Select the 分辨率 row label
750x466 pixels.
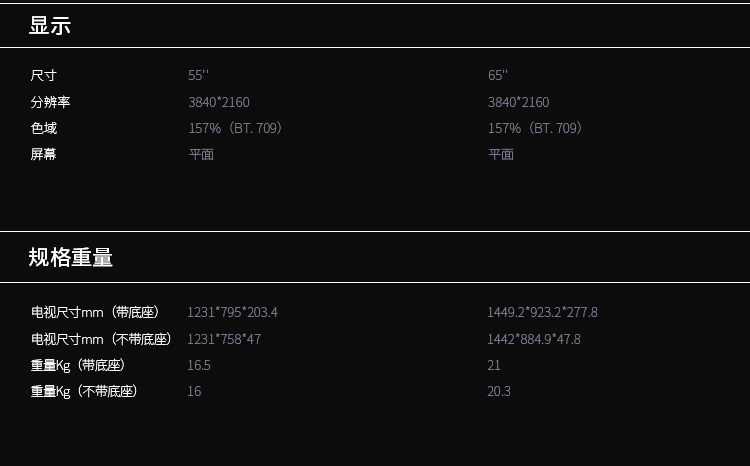click(51, 102)
